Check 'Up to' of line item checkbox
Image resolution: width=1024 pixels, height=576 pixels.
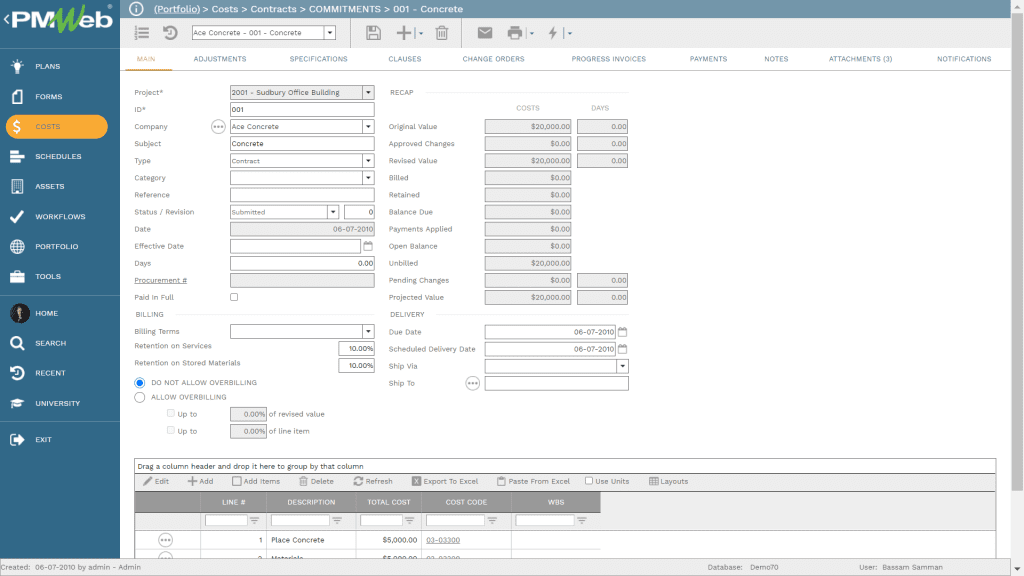[x=170, y=430]
